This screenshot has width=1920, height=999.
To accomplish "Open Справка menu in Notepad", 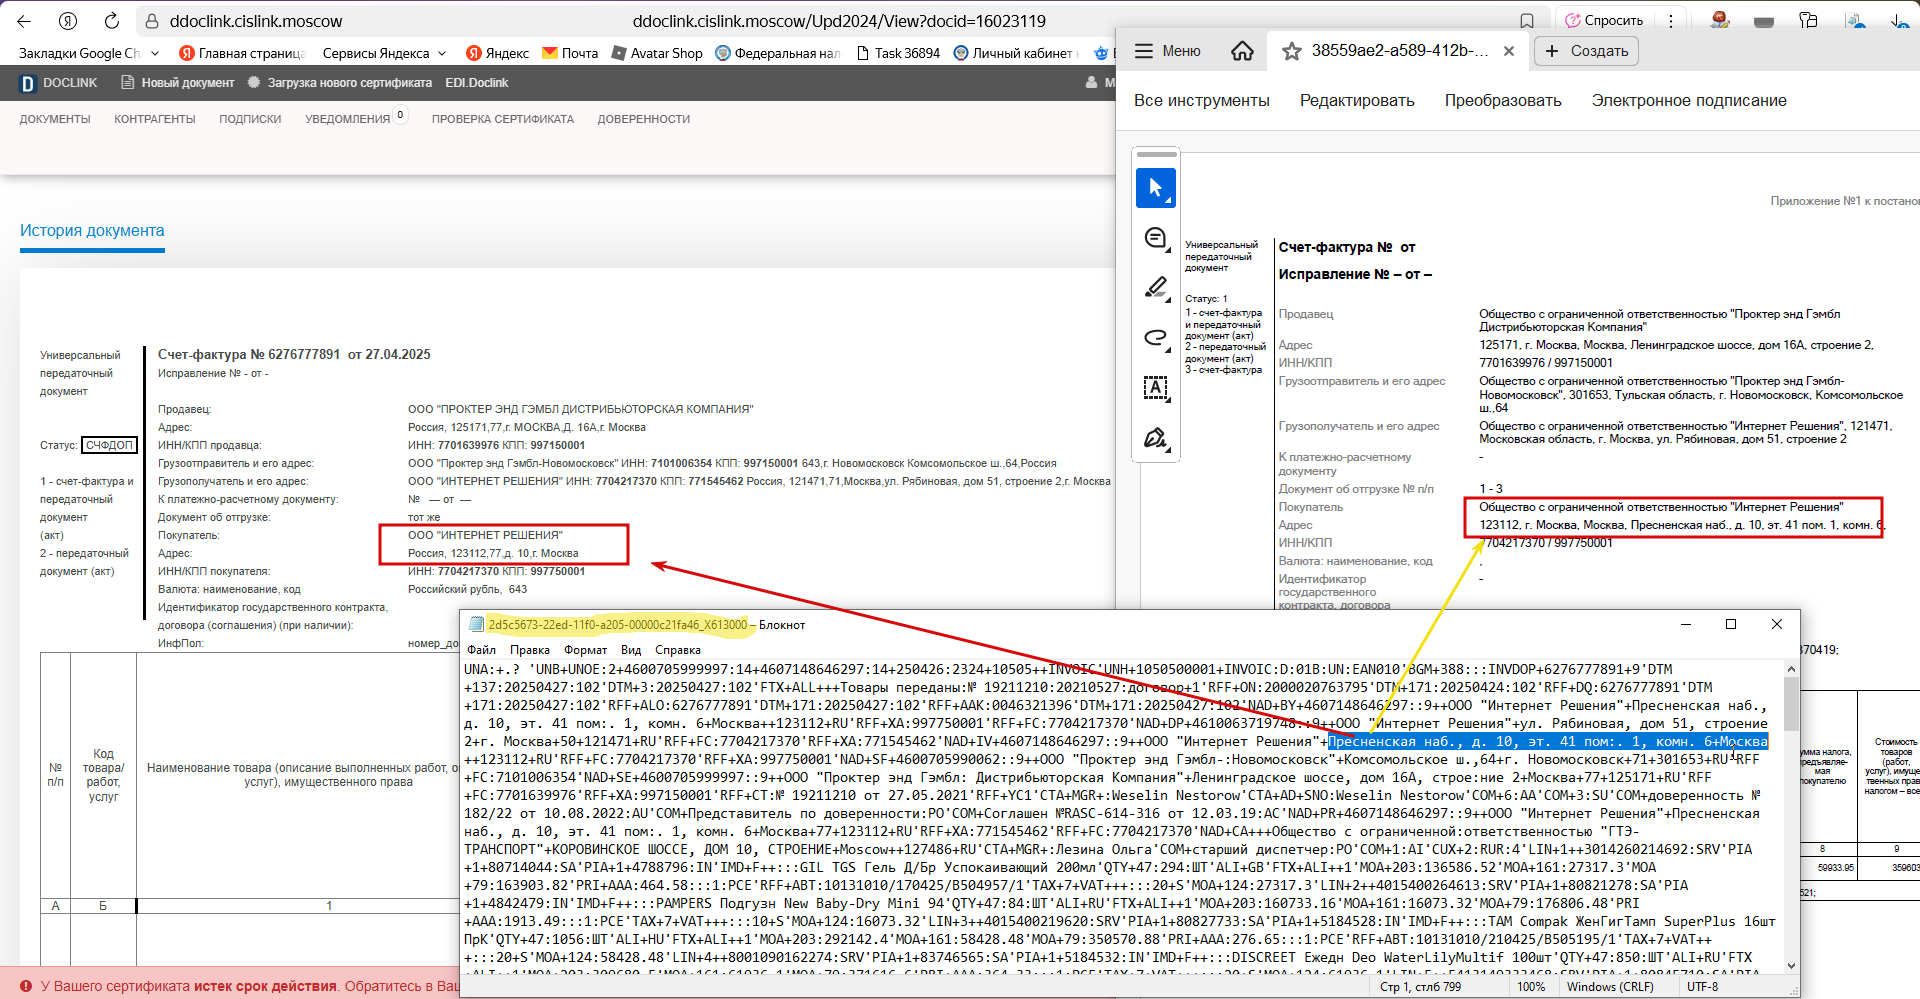I will (678, 650).
